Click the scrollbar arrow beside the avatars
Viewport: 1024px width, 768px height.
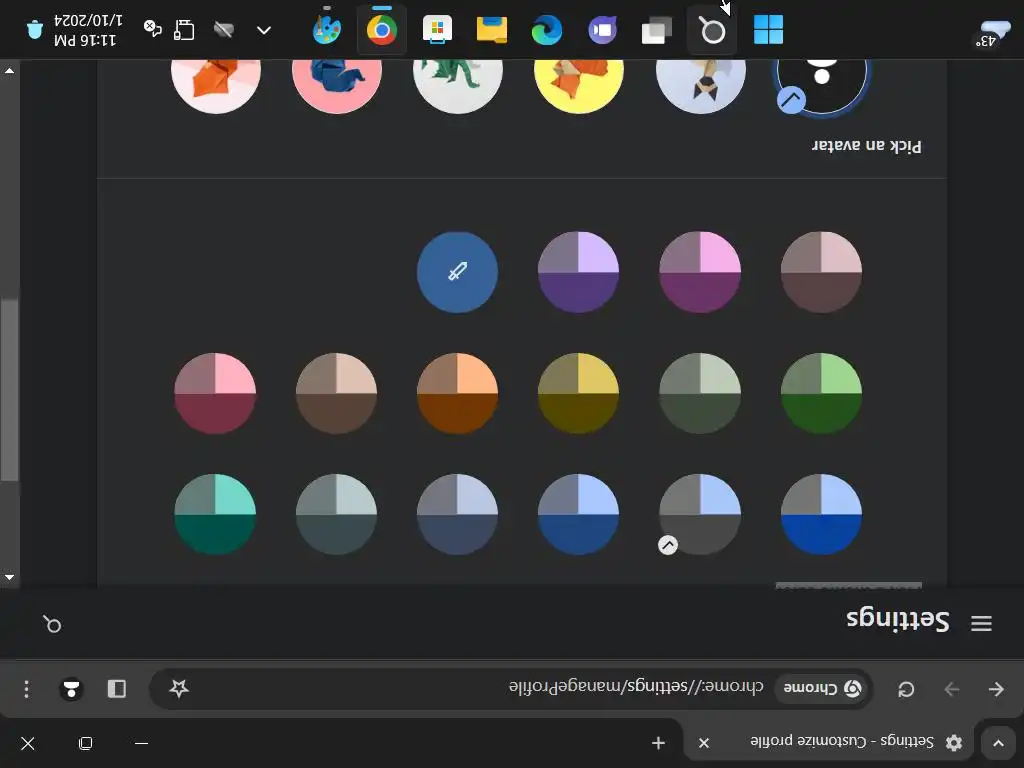[9, 70]
